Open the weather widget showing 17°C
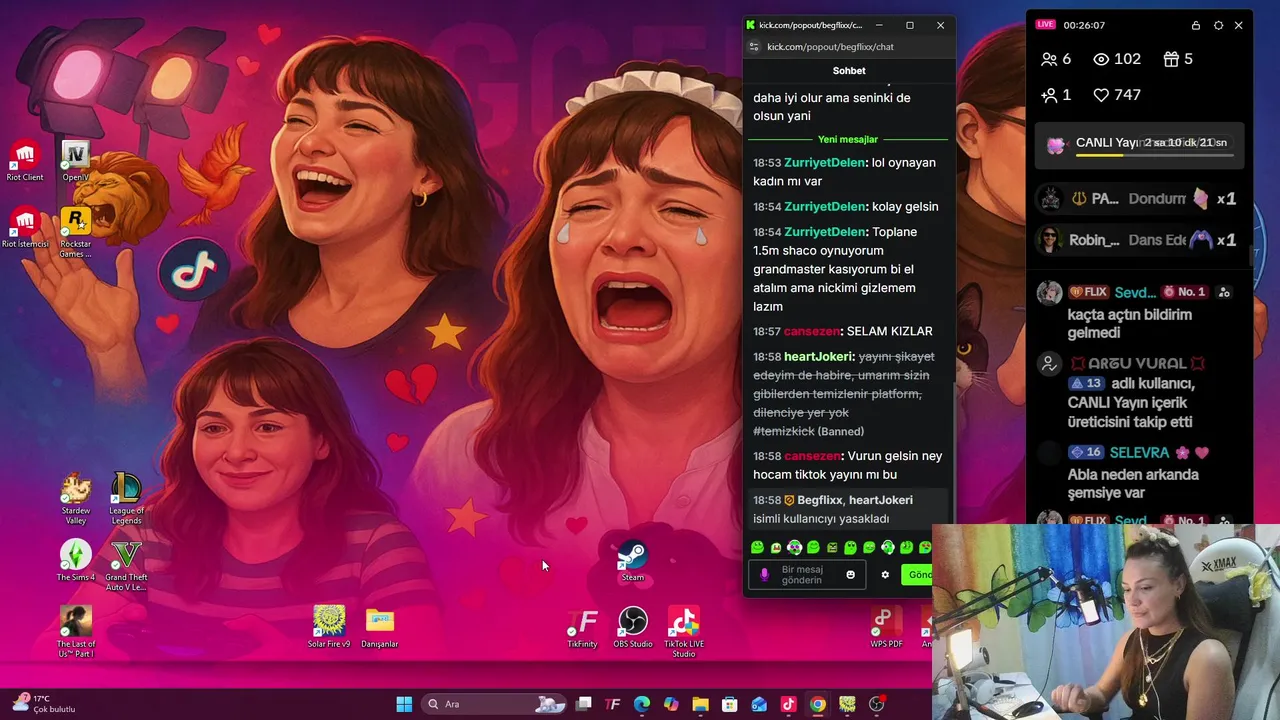 [x=44, y=704]
